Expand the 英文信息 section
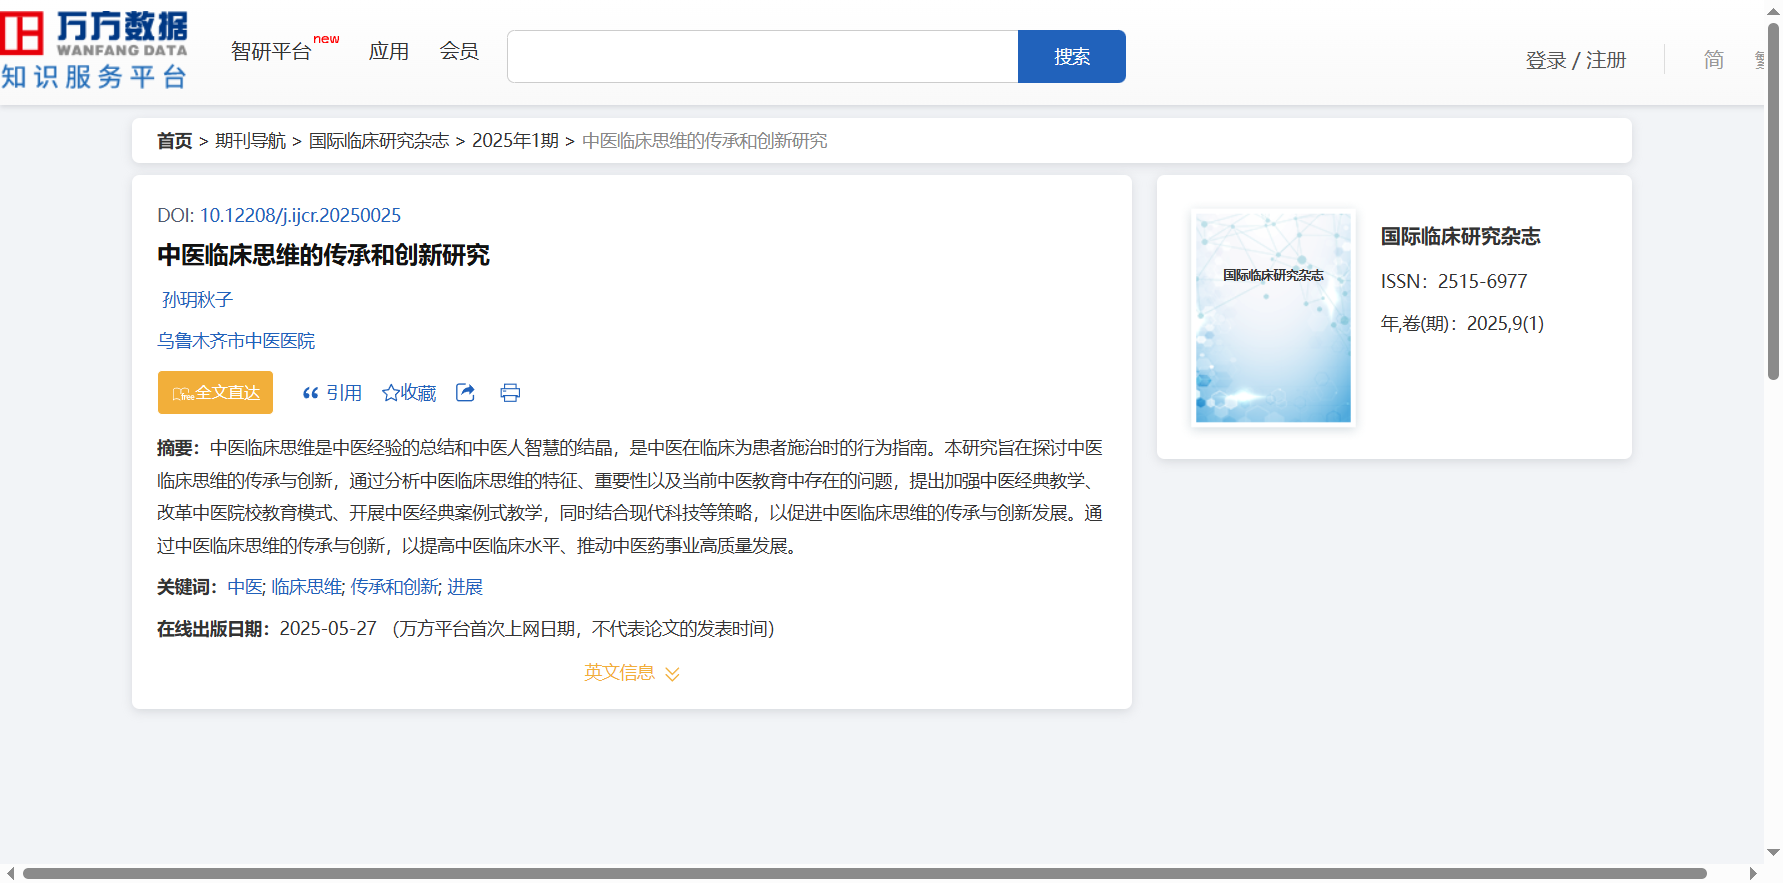 pyautogui.click(x=632, y=673)
